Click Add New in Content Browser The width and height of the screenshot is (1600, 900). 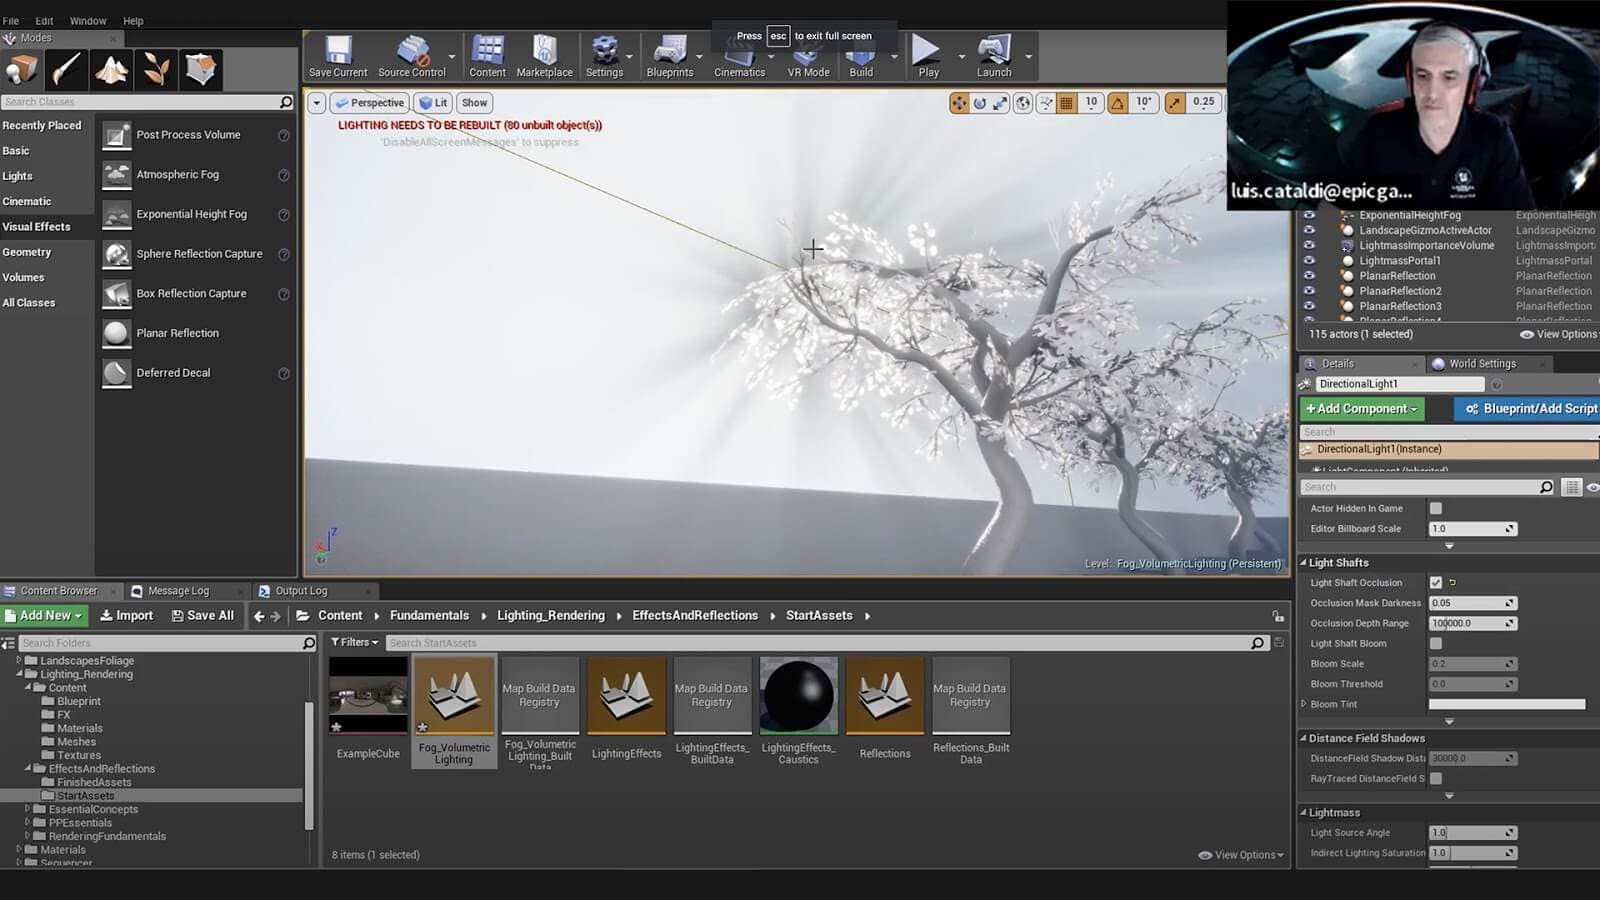[44, 616]
